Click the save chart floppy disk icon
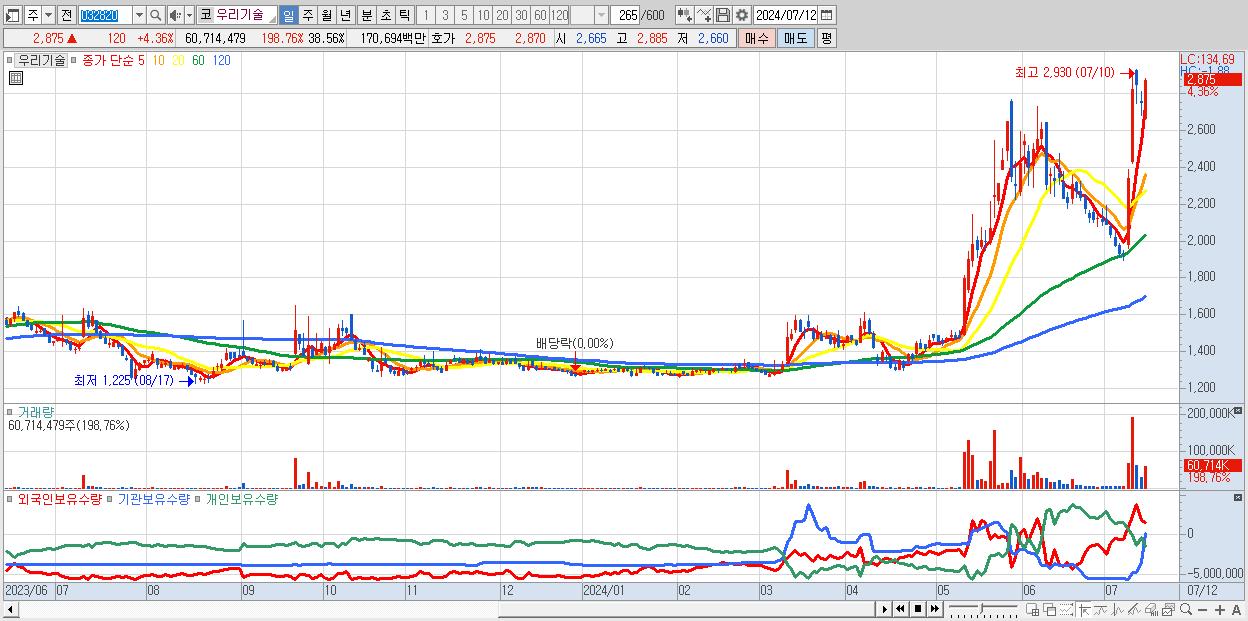1248x621 pixels. point(723,15)
